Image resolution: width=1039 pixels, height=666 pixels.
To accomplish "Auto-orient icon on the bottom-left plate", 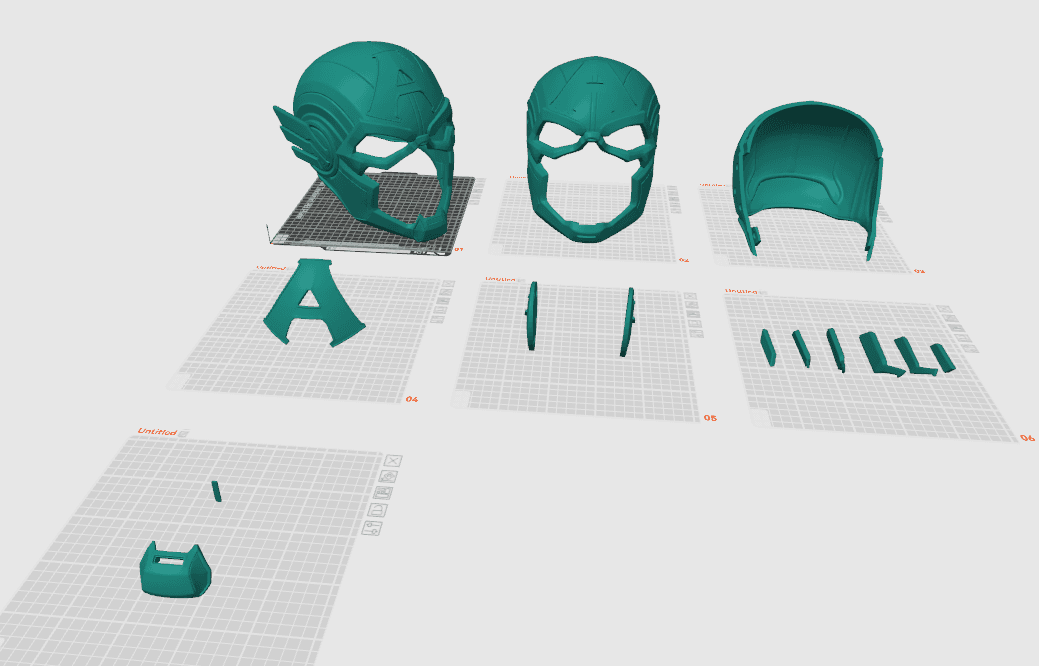I will 389,476.
